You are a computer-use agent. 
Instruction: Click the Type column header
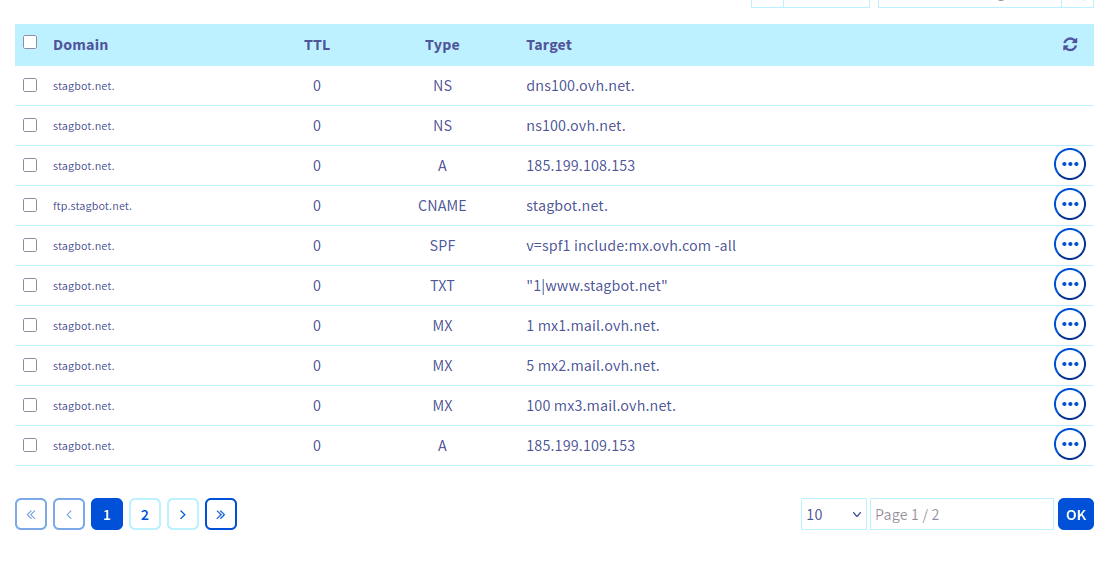click(443, 45)
